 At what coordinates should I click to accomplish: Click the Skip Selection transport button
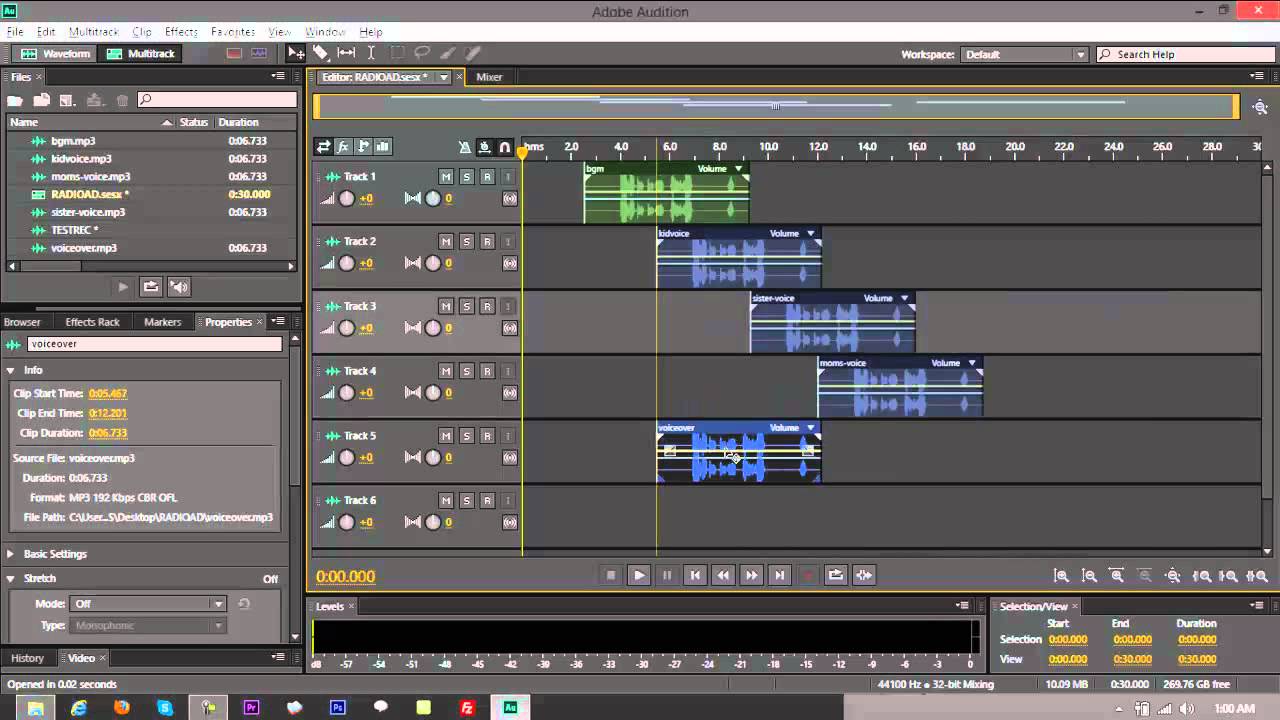tap(864, 575)
